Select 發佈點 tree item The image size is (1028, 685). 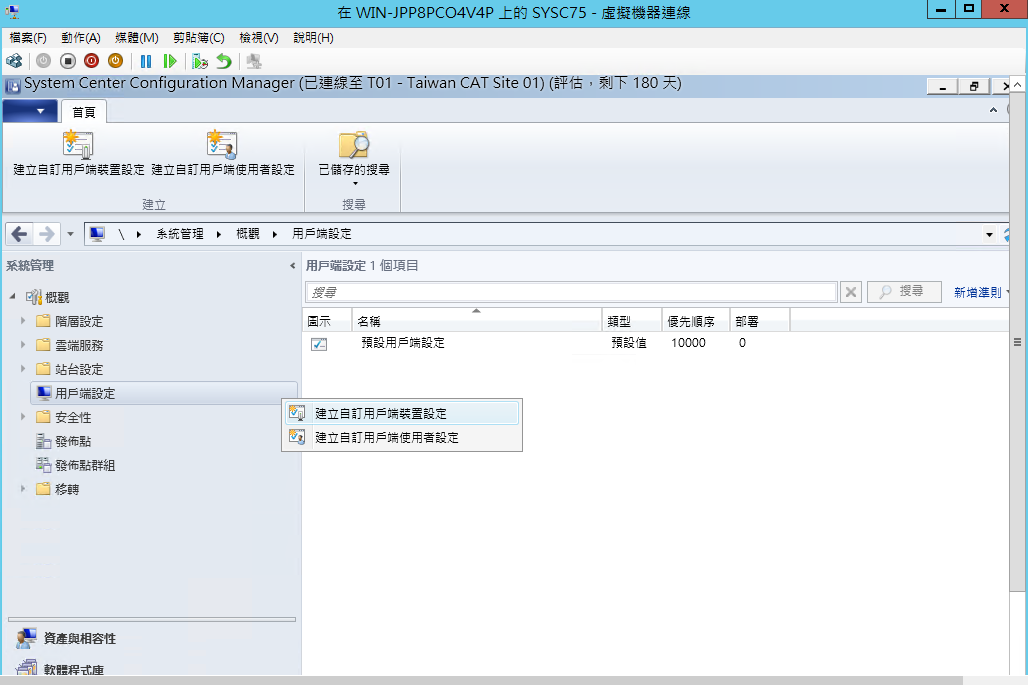click(x=64, y=441)
